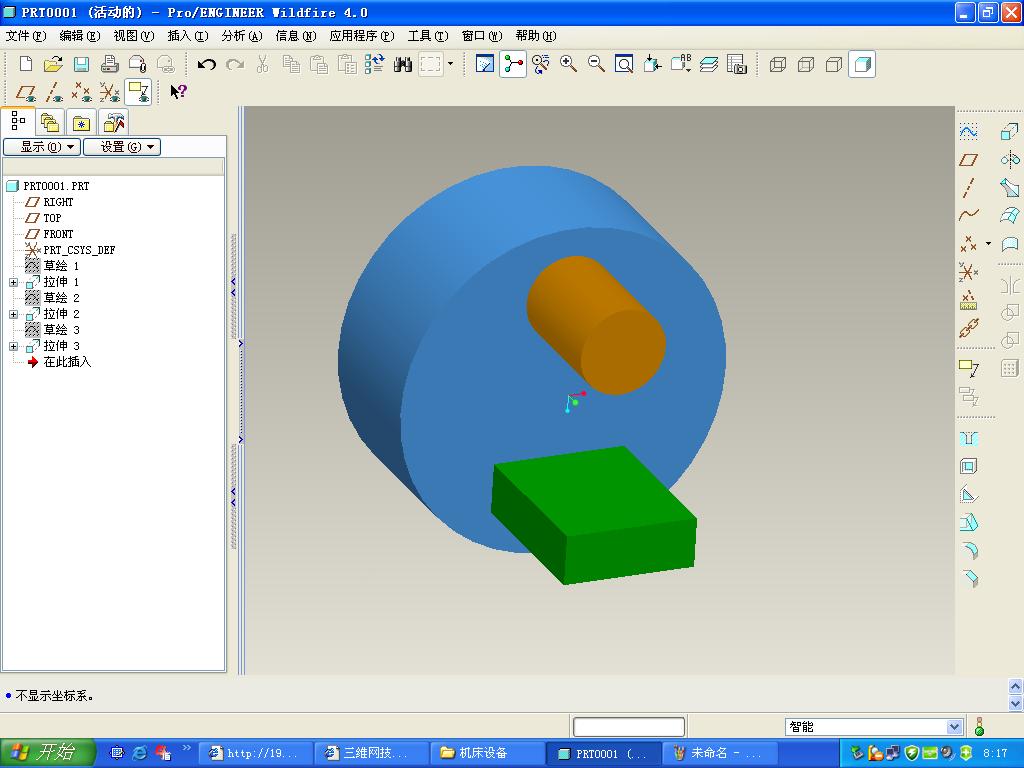Click the New file icon

click(x=25, y=64)
